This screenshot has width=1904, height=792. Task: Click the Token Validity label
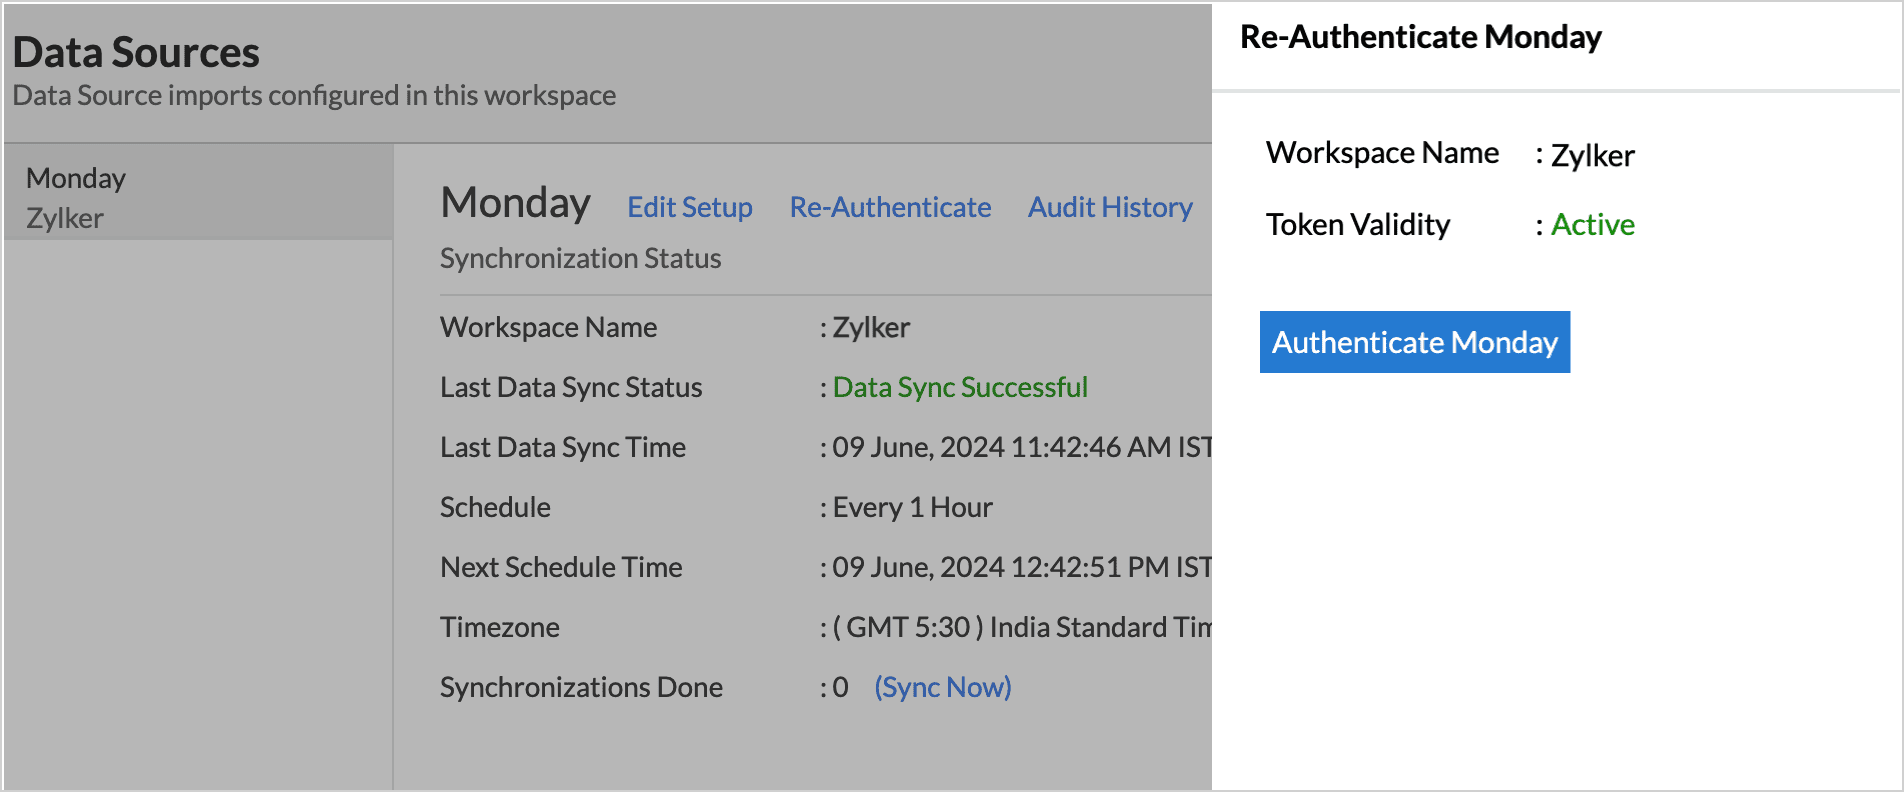(x=1358, y=224)
